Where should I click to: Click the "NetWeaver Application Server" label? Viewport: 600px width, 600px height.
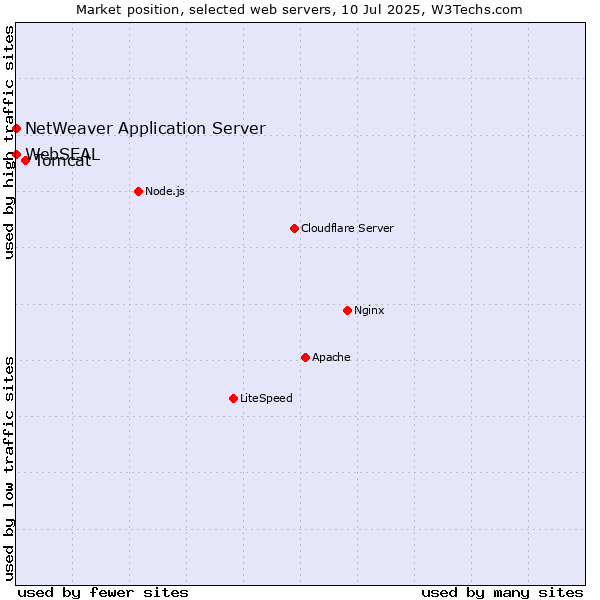click(145, 129)
